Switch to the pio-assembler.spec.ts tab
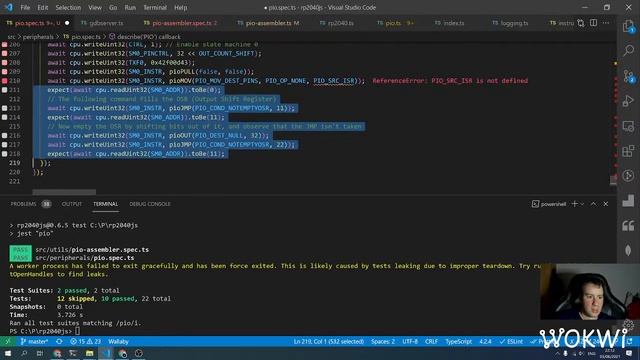This screenshot has height=360, width=640. pyautogui.click(x=181, y=23)
